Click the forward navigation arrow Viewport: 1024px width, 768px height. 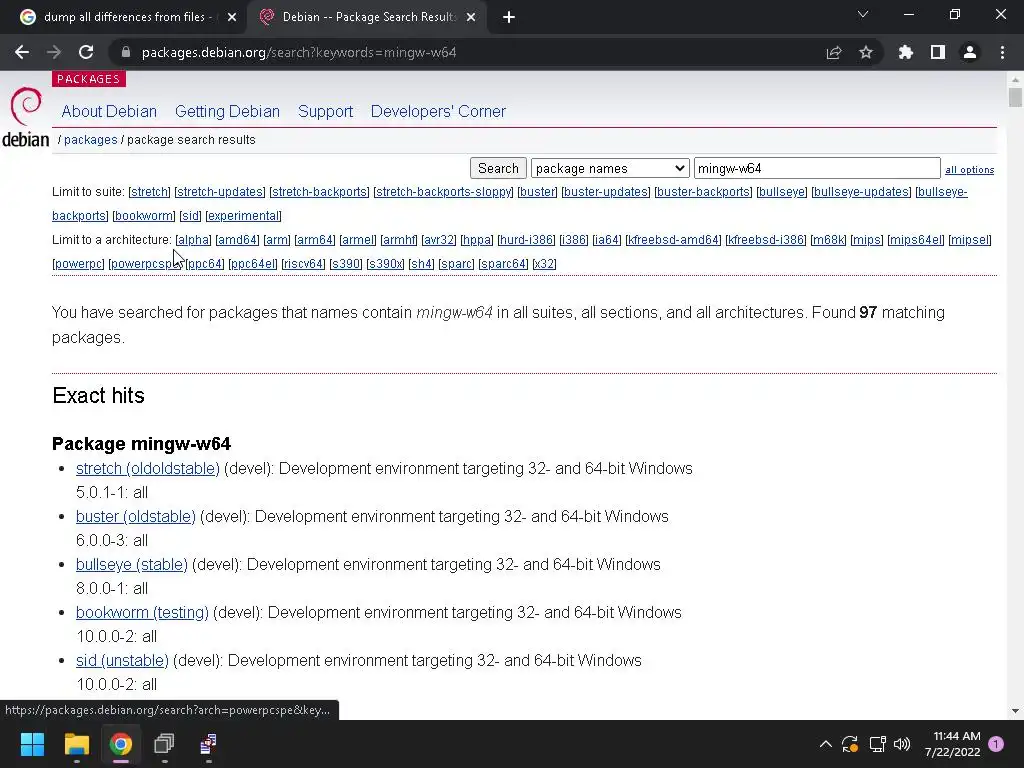(54, 52)
